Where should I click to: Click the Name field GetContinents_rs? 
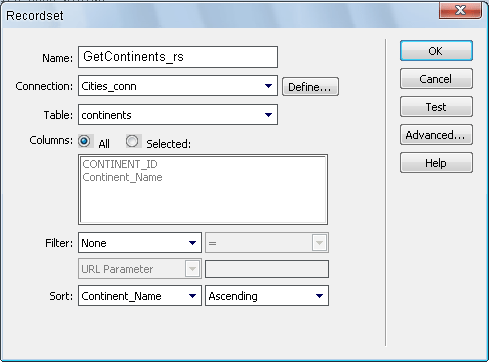[x=178, y=57]
